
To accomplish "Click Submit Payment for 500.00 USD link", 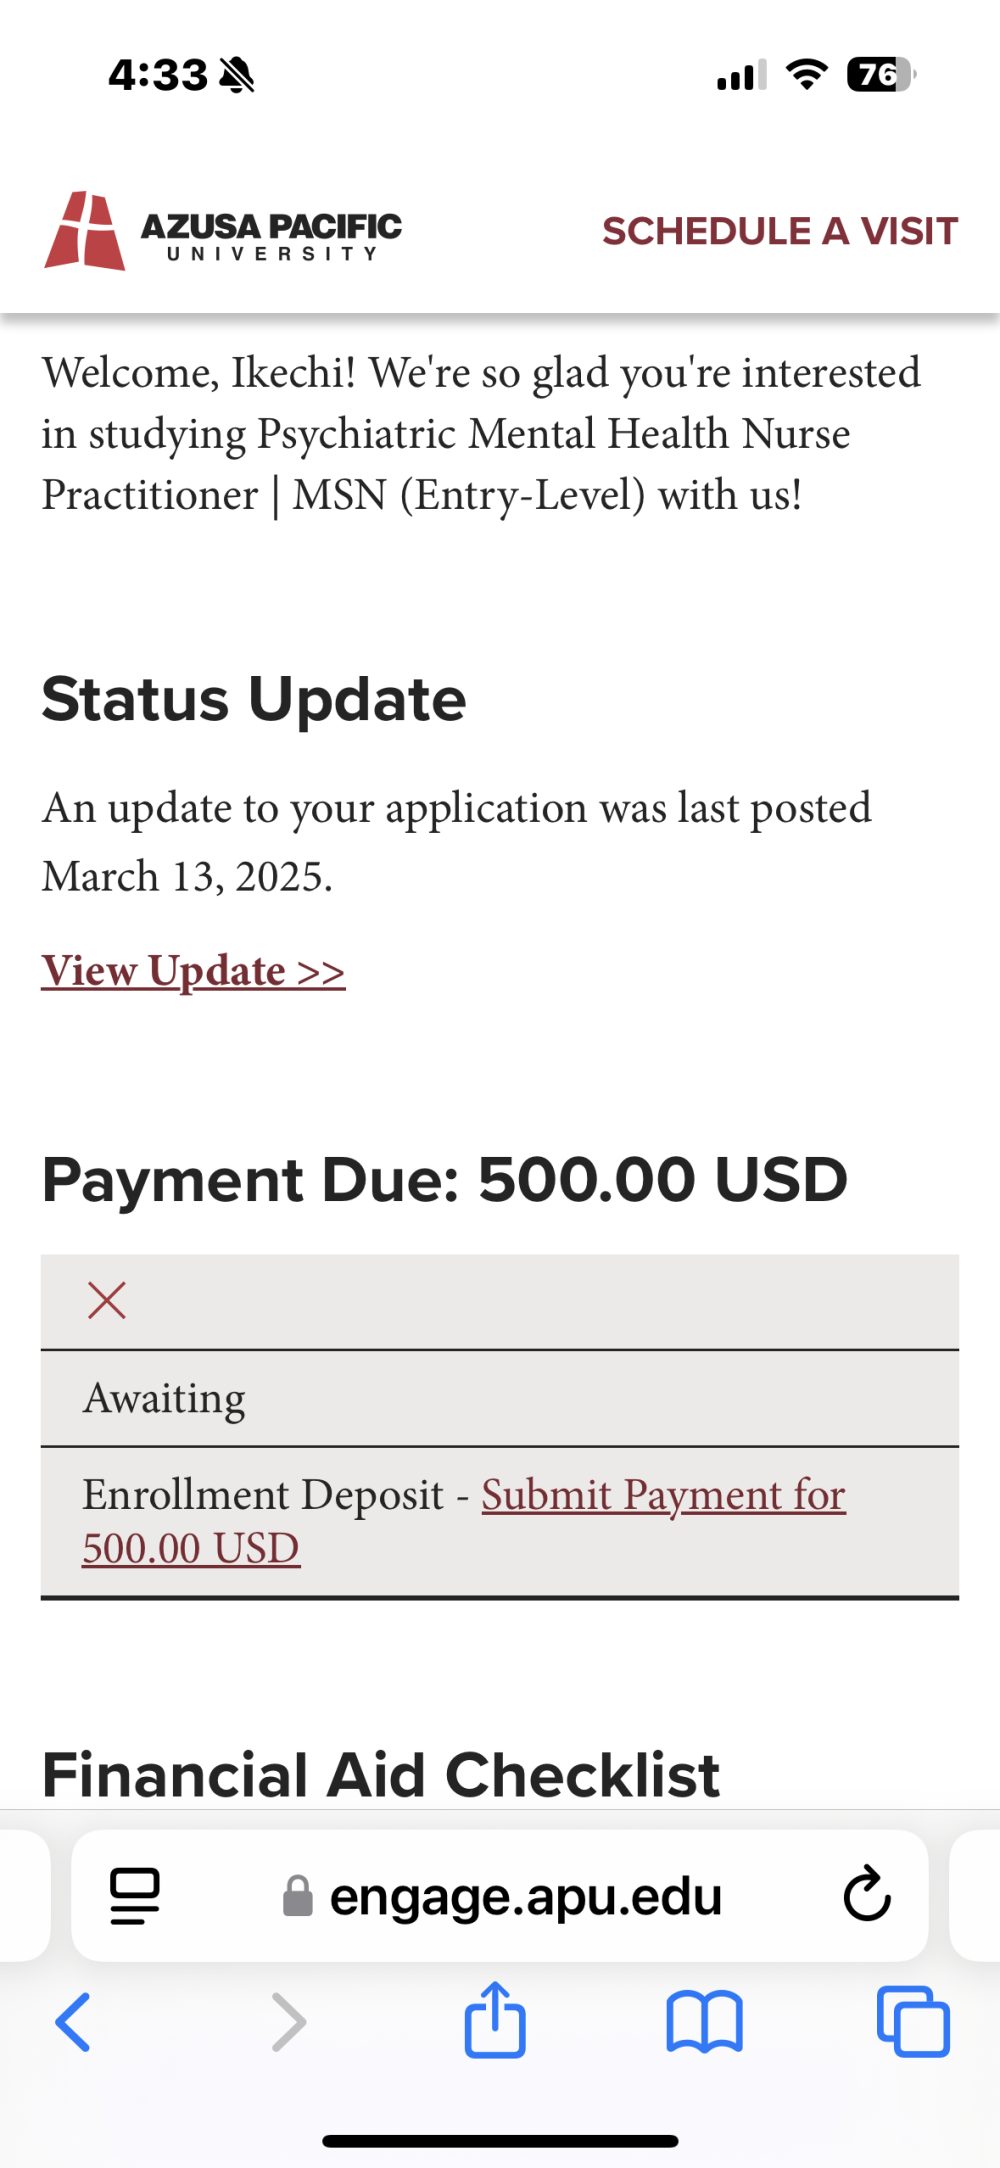I will [x=464, y=1521].
